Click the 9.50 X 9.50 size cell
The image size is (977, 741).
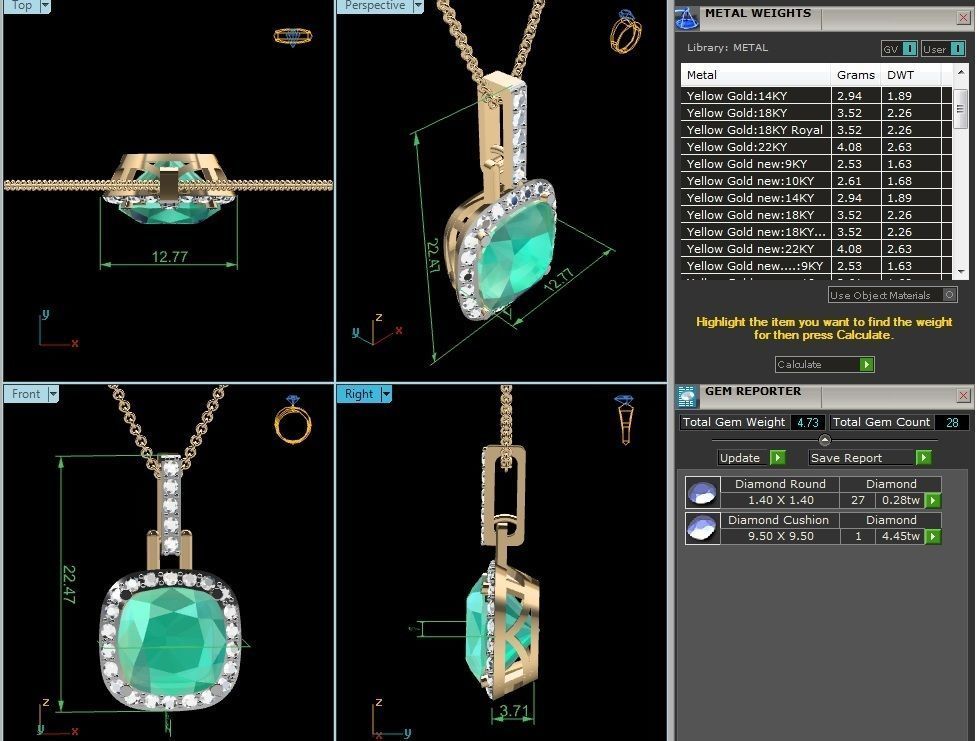(780, 537)
